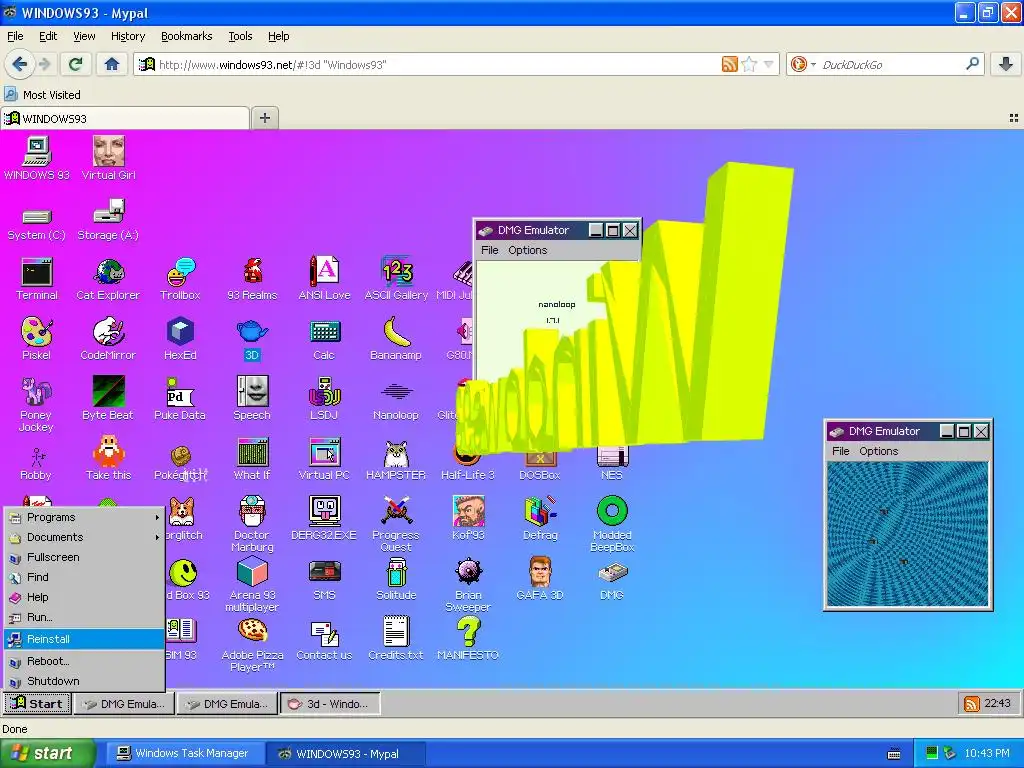Open 93 Realms icon
1024x768 pixels.
[252, 279]
